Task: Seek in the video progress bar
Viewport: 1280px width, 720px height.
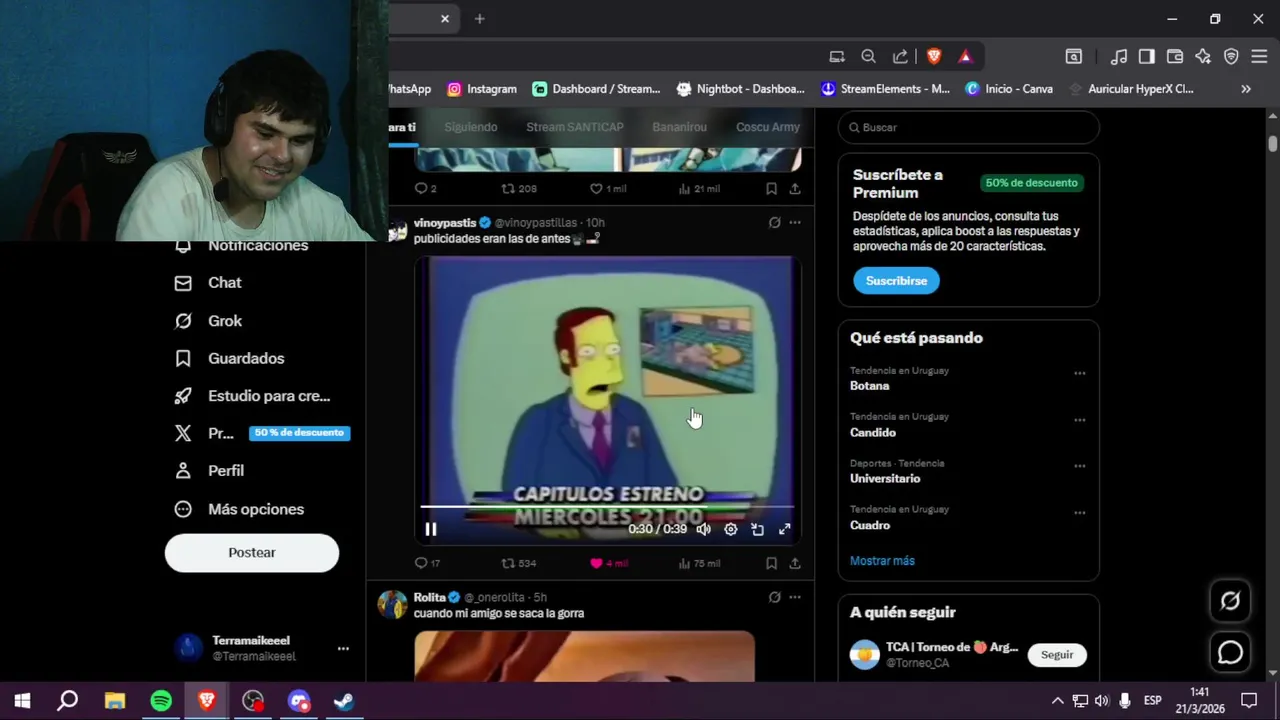Action: point(607,507)
